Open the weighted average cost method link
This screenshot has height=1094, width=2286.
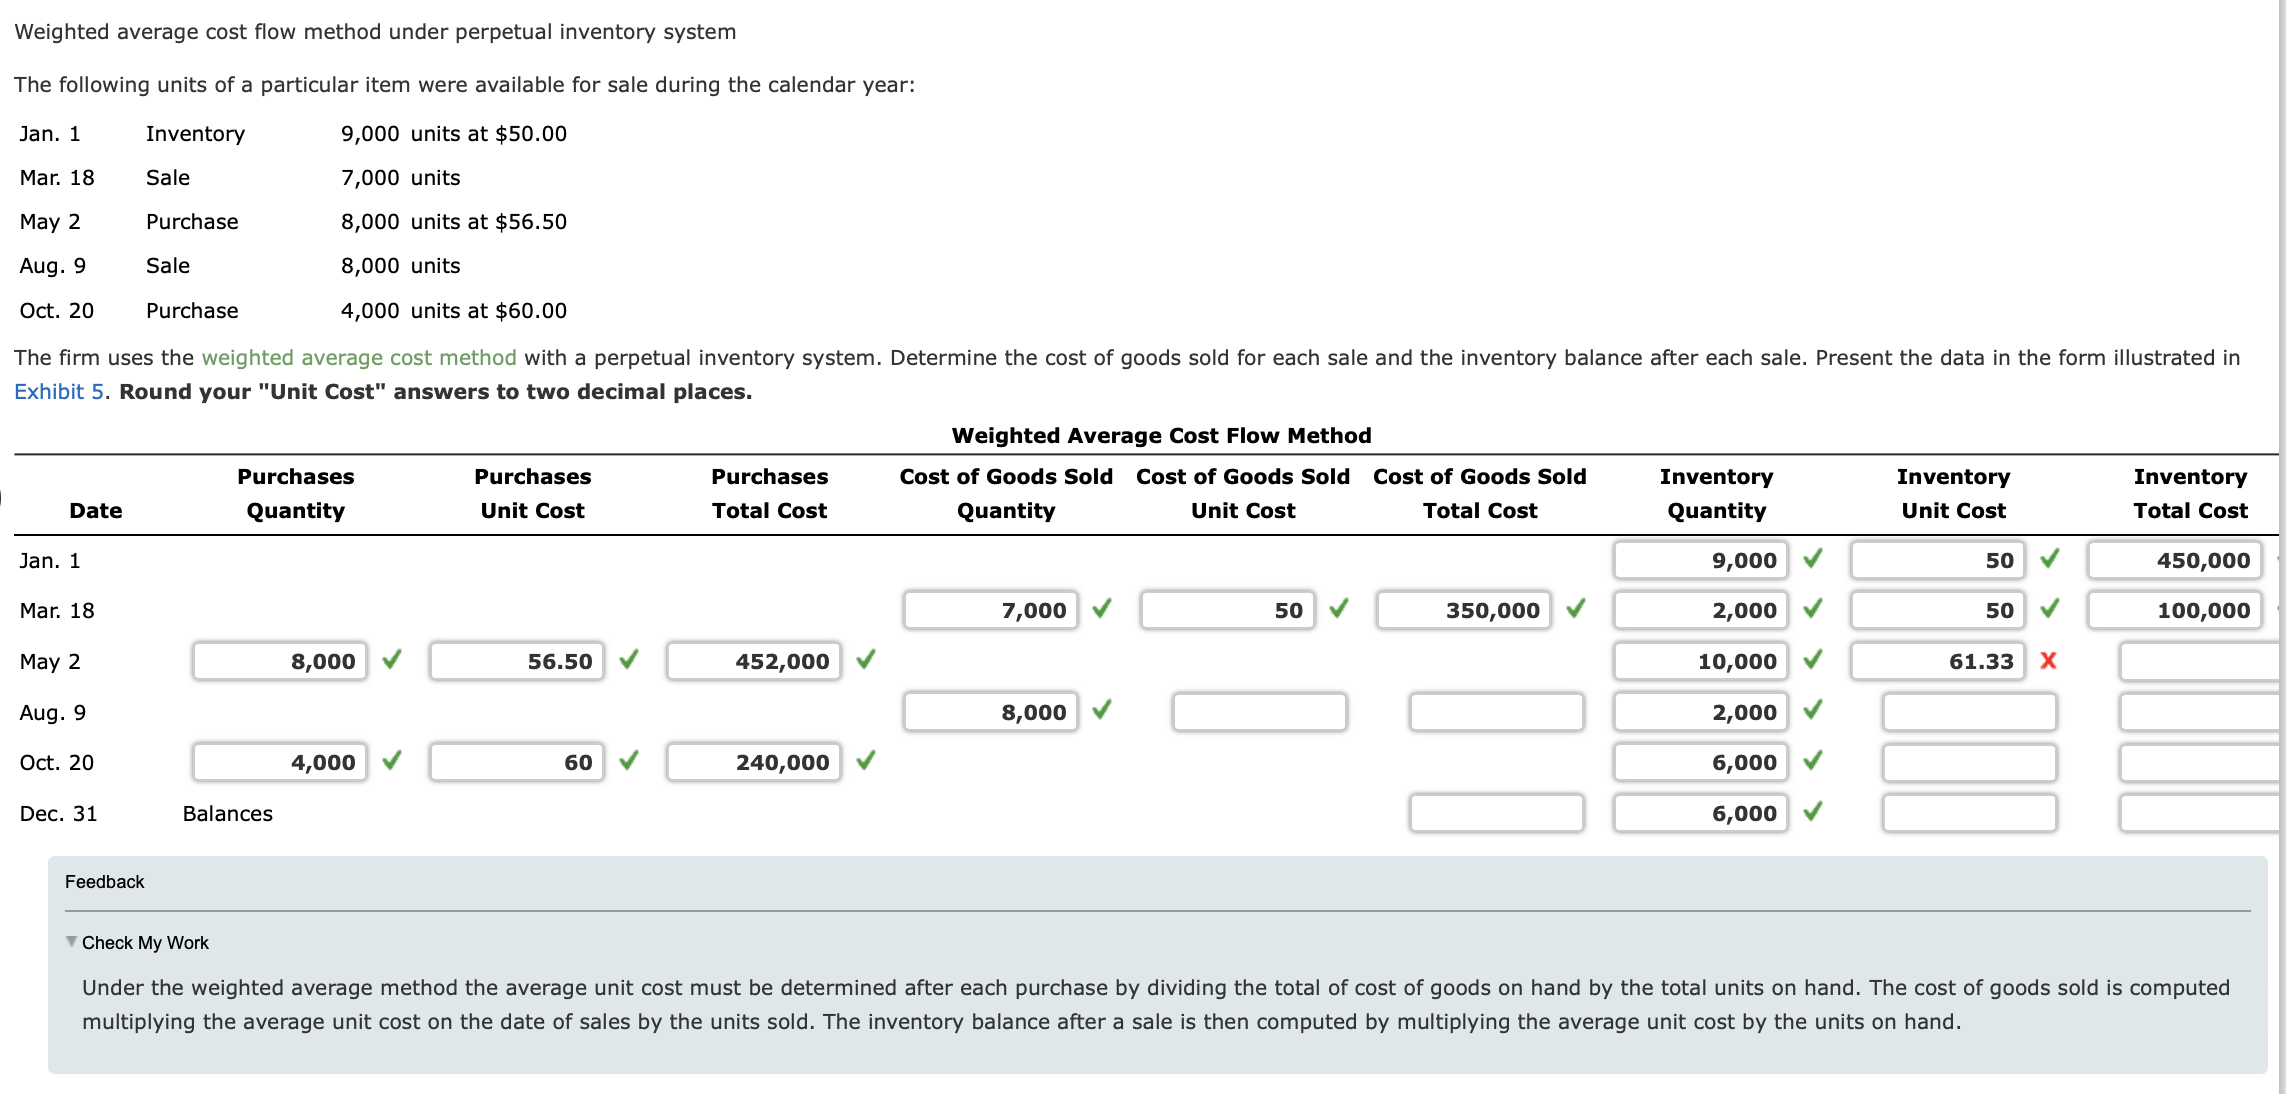pos(359,358)
